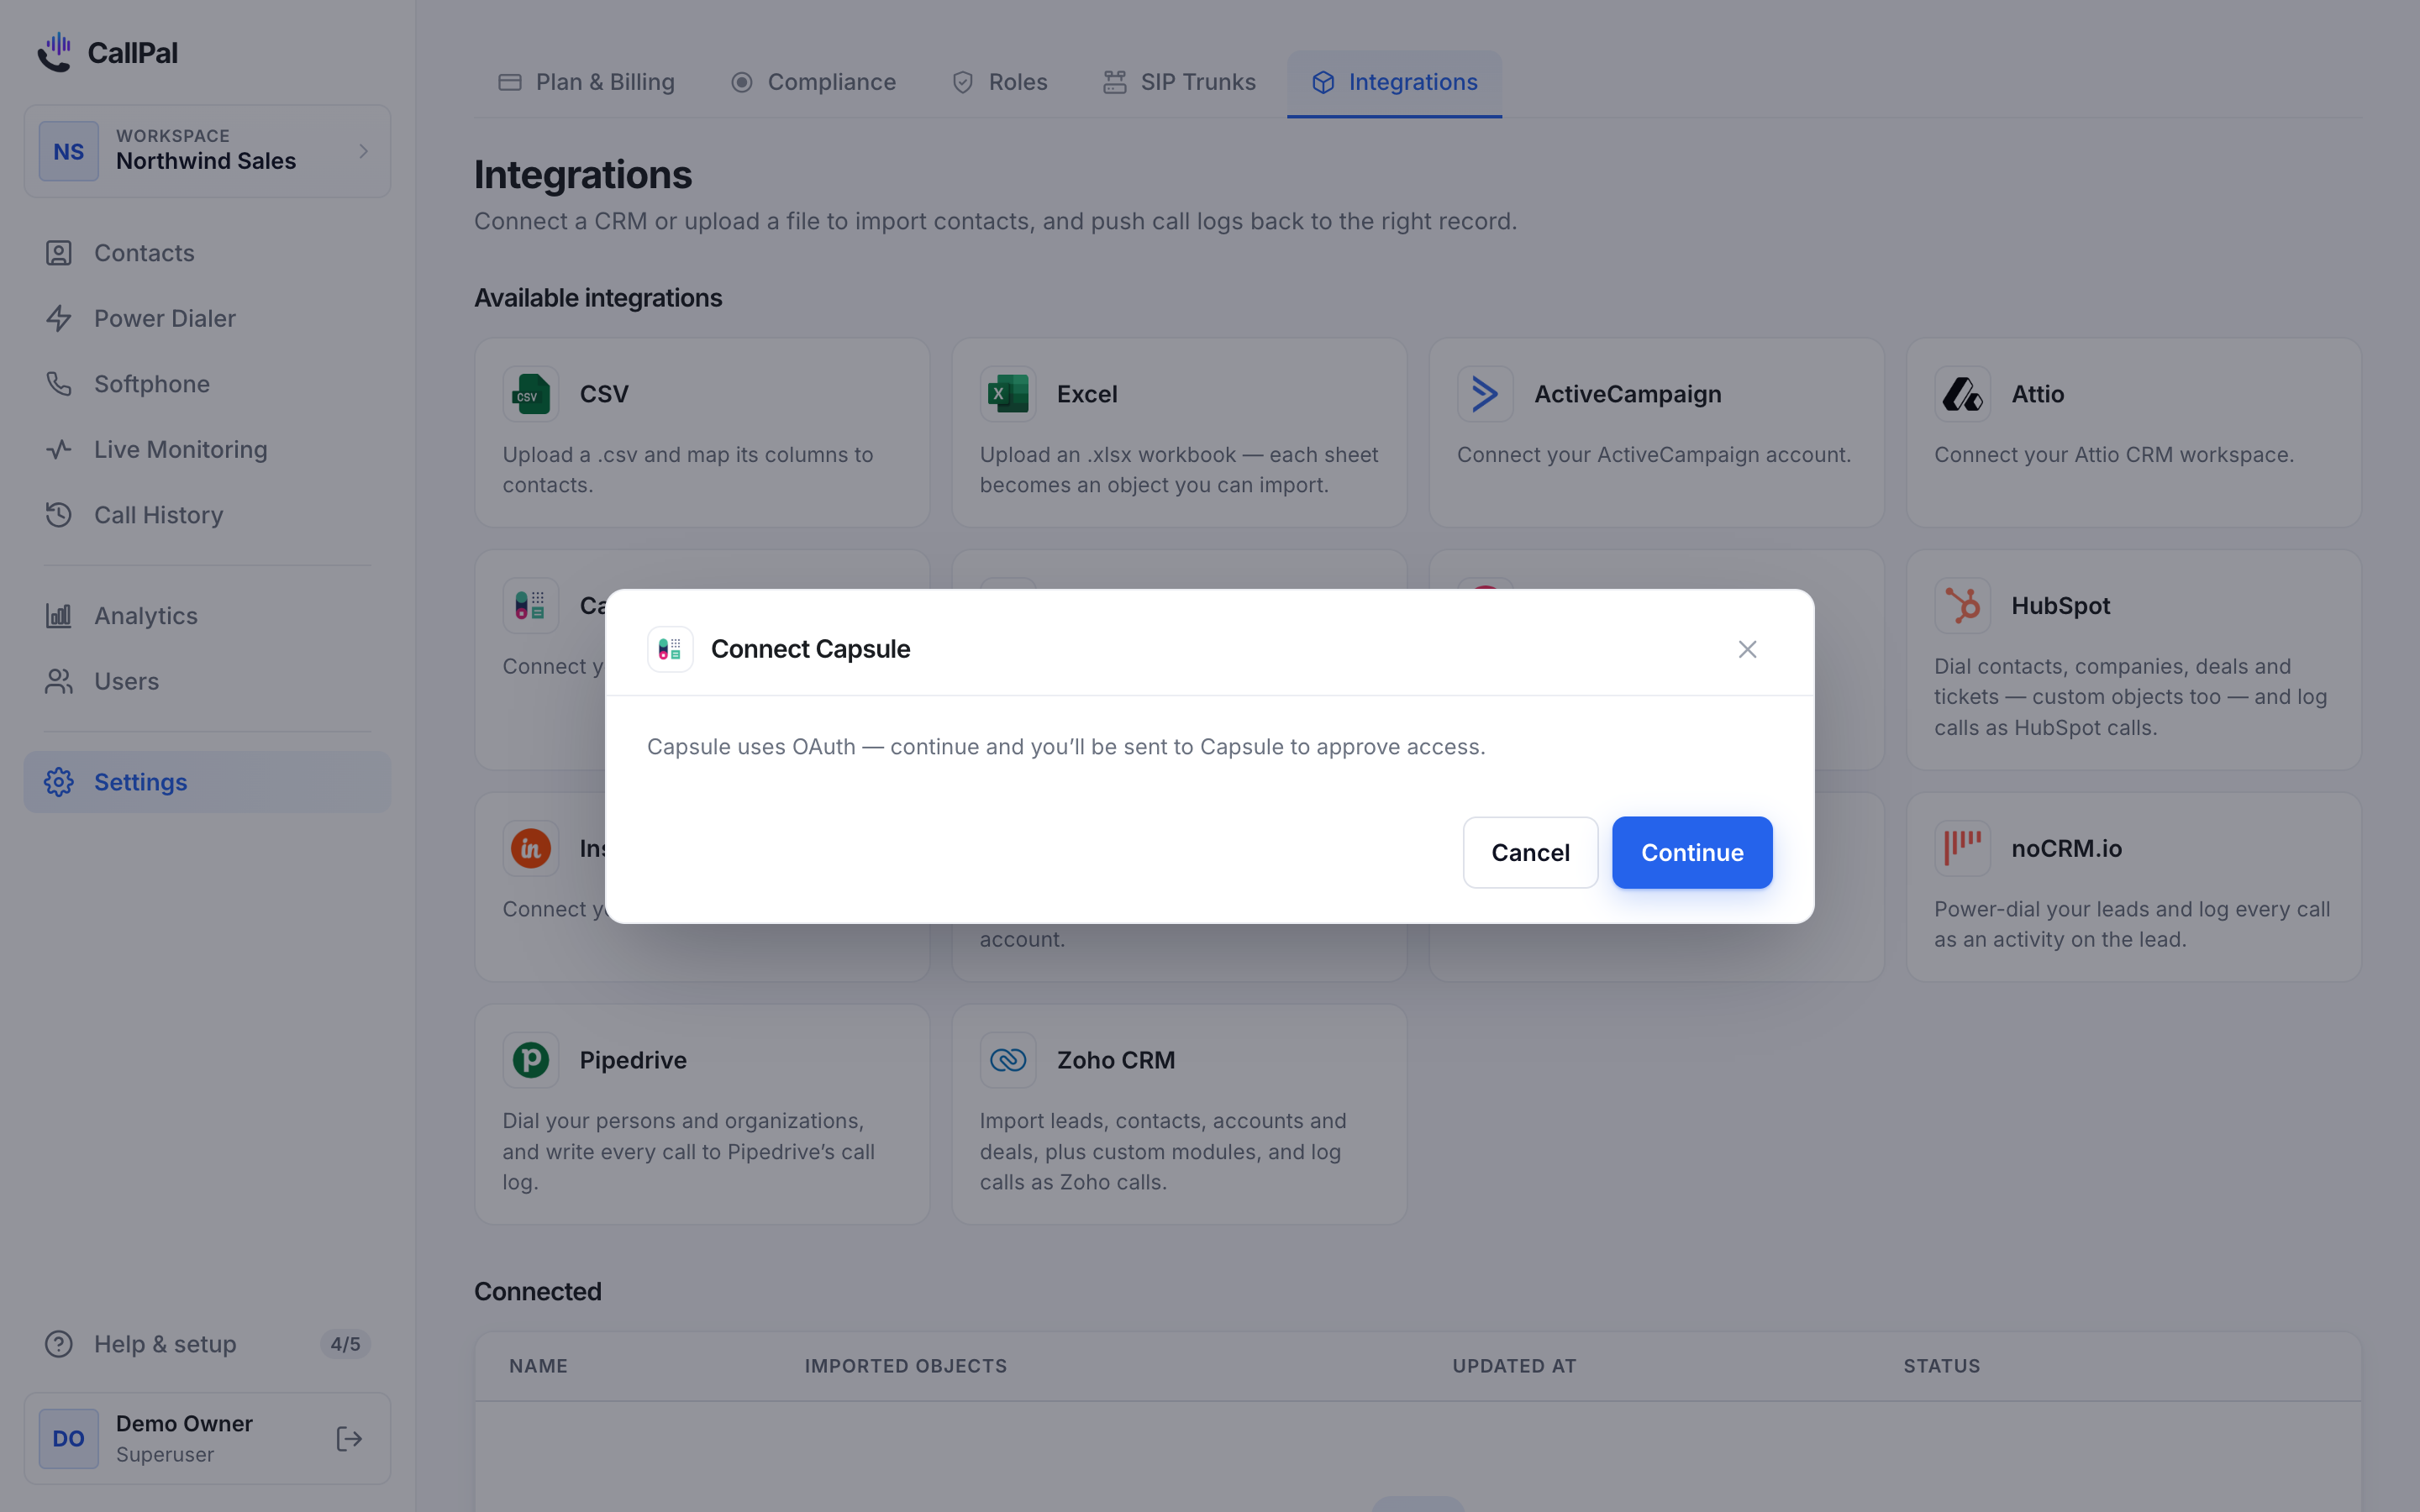The width and height of the screenshot is (2420, 1512).
Task: Click the Settings gear icon
Action: coord(59,782)
